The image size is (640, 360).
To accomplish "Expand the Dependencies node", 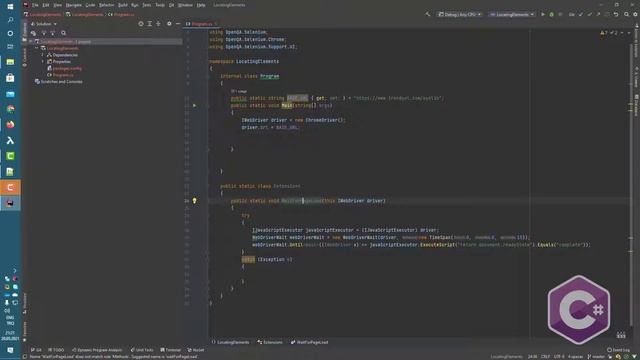I will 43,55.
